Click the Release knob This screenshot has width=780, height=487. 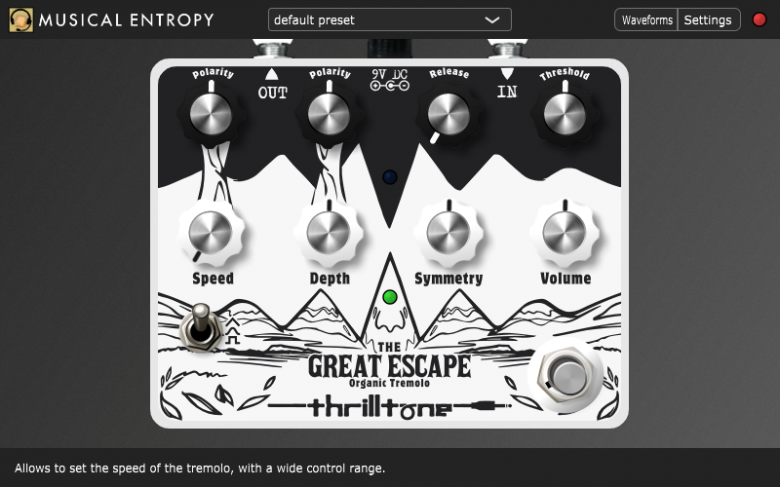click(449, 113)
